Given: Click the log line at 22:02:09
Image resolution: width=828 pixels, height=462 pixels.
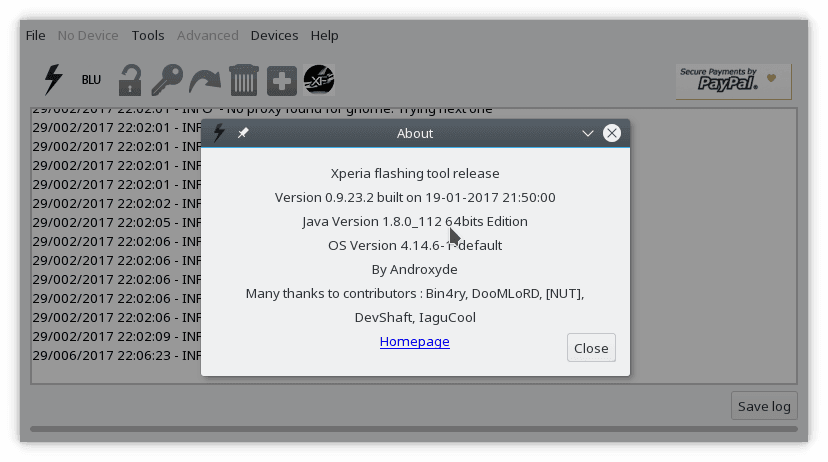Looking at the screenshot, I should pos(116,336).
